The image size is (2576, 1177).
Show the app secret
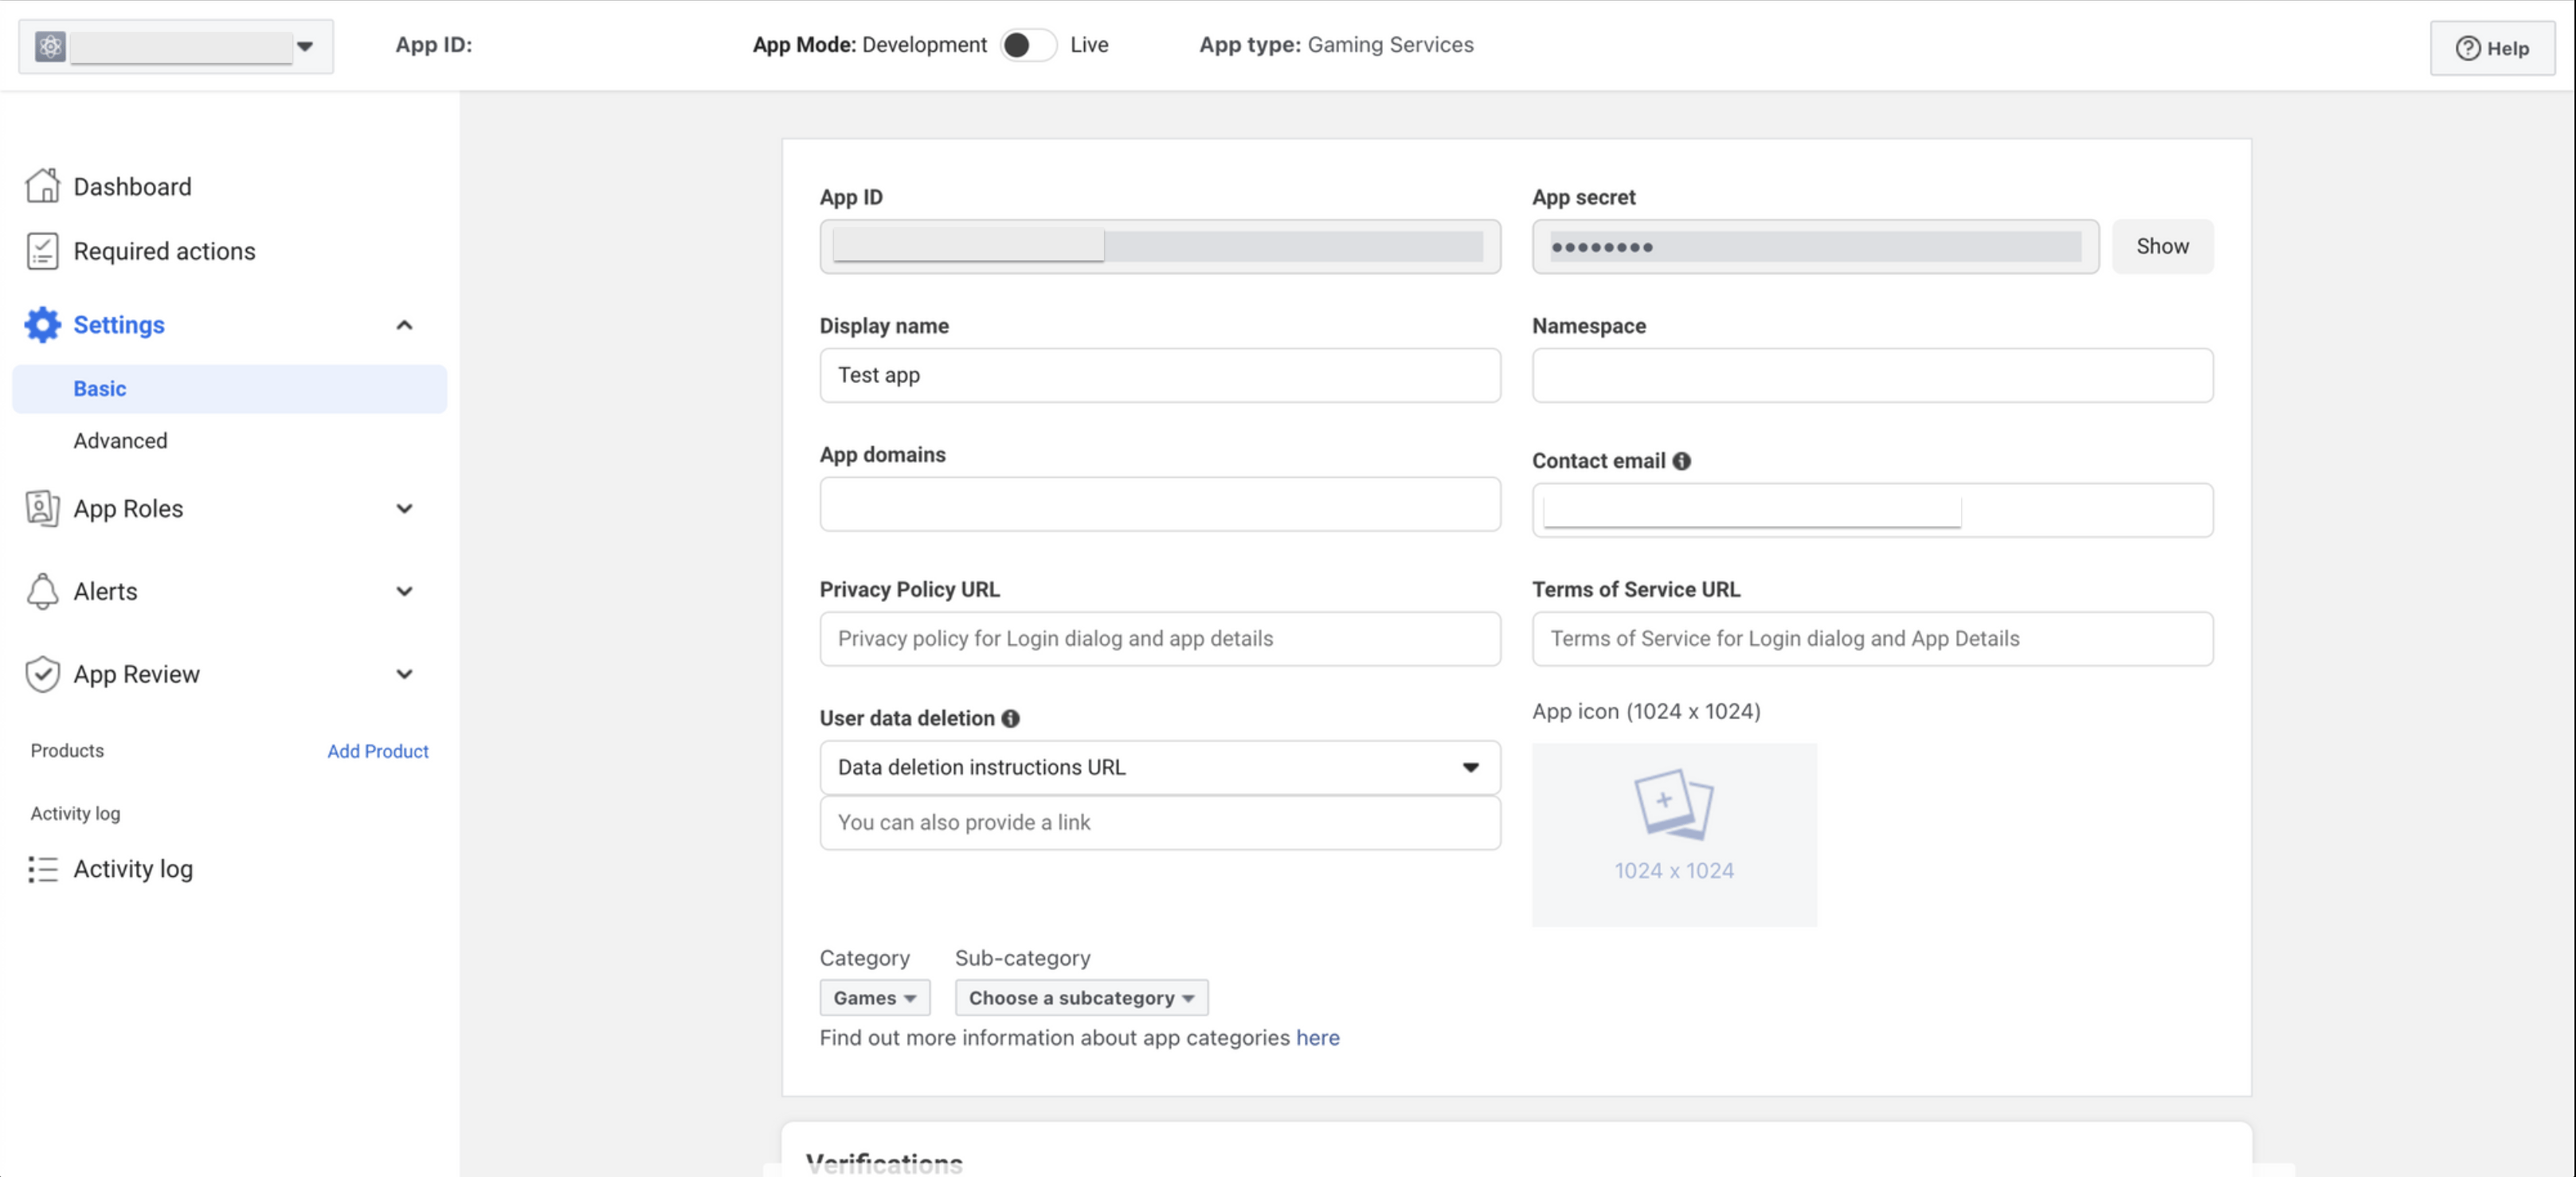pos(2161,246)
